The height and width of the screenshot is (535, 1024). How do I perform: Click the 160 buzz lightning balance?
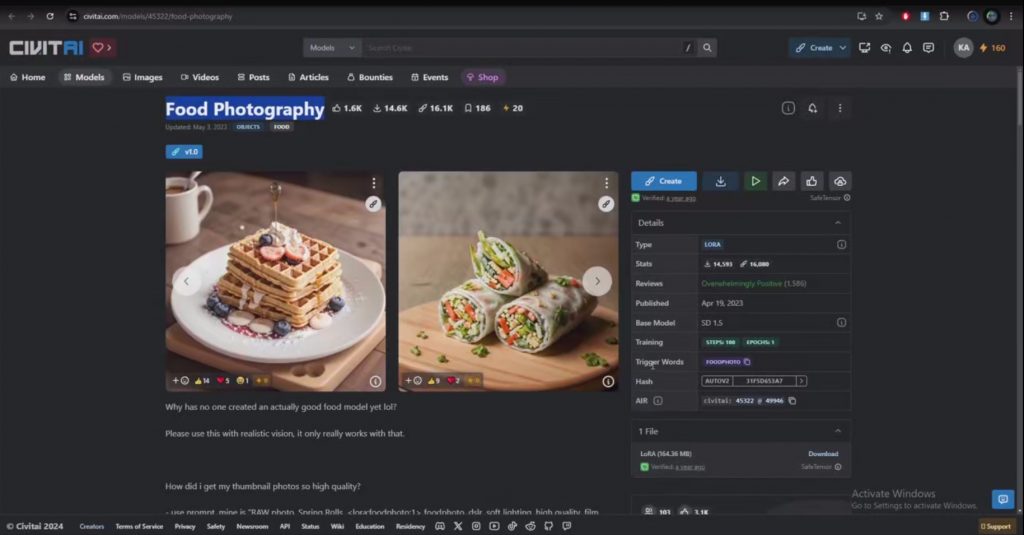(x=993, y=48)
